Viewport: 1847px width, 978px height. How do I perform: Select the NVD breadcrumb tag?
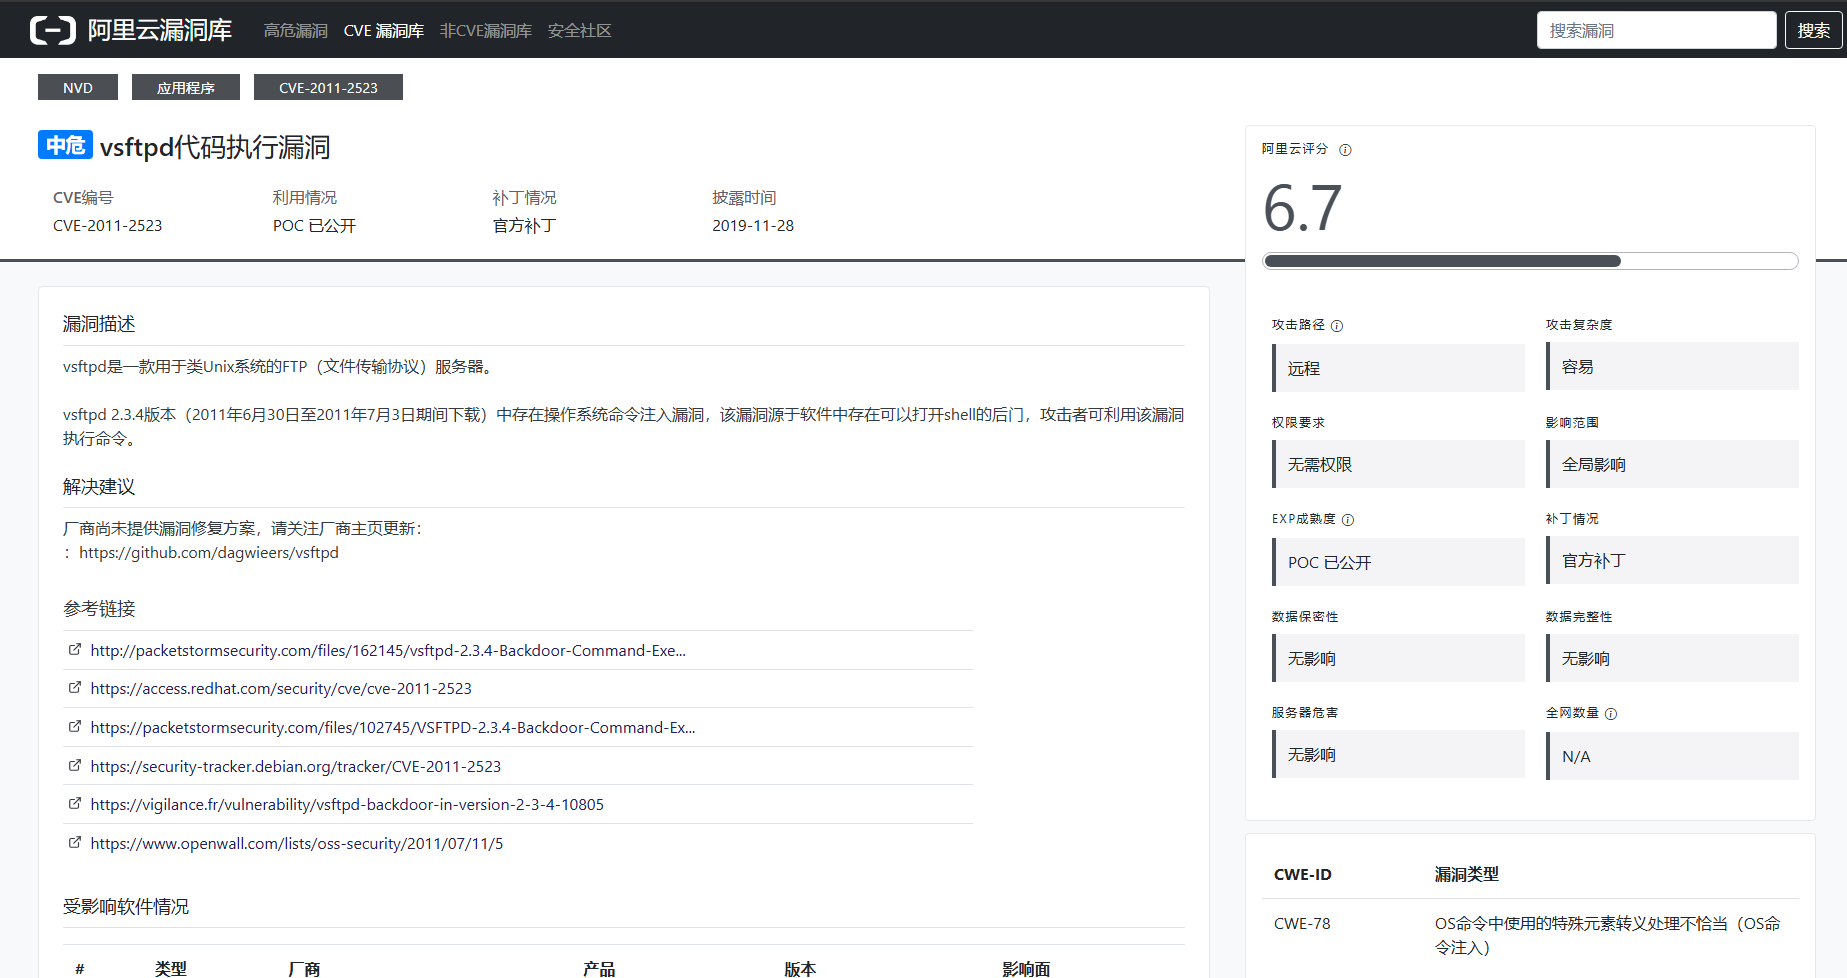coord(78,87)
